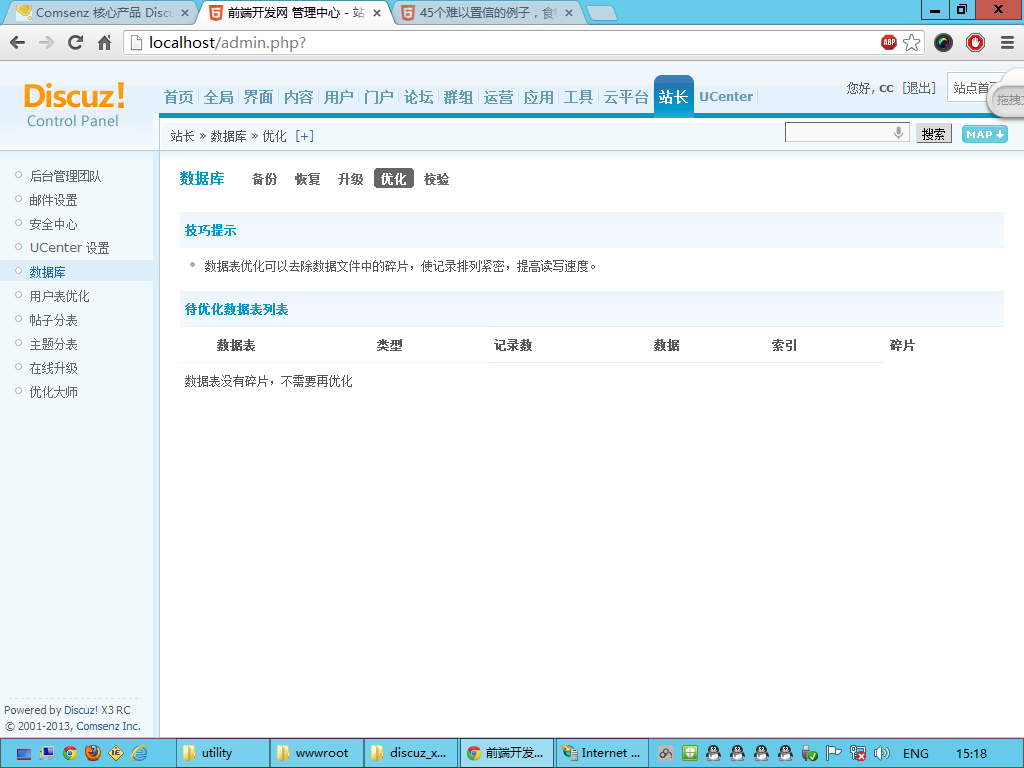Open browser home page icon

coord(104,43)
